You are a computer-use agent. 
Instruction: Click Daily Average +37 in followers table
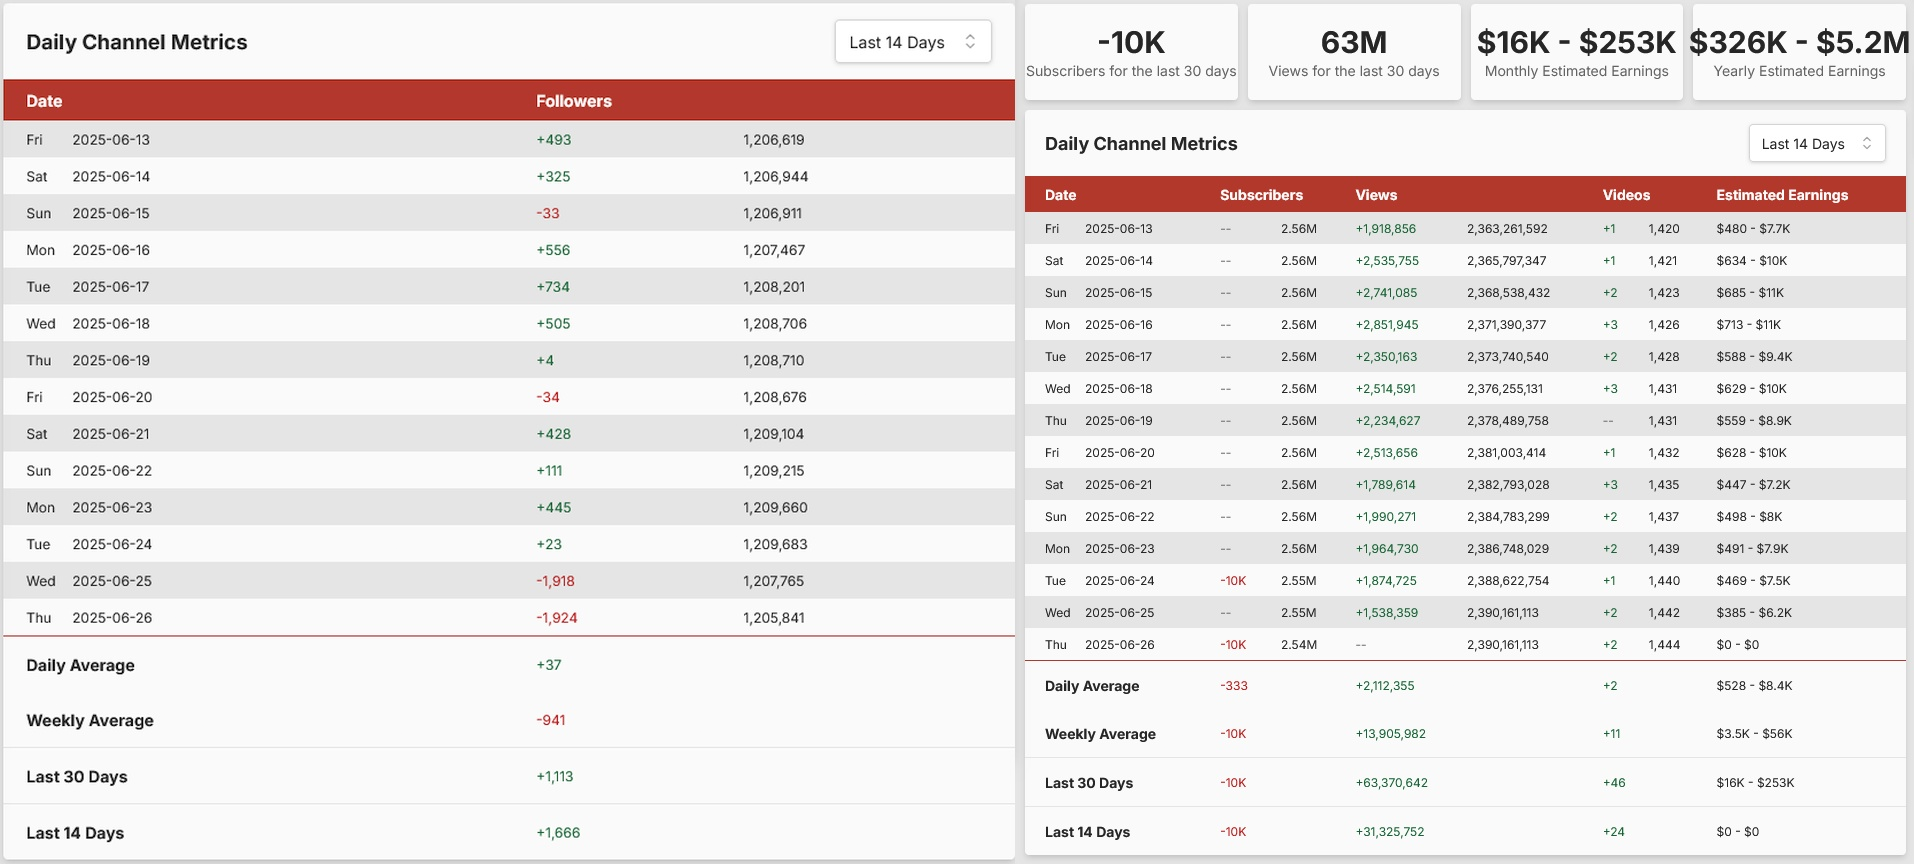click(549, 665)
